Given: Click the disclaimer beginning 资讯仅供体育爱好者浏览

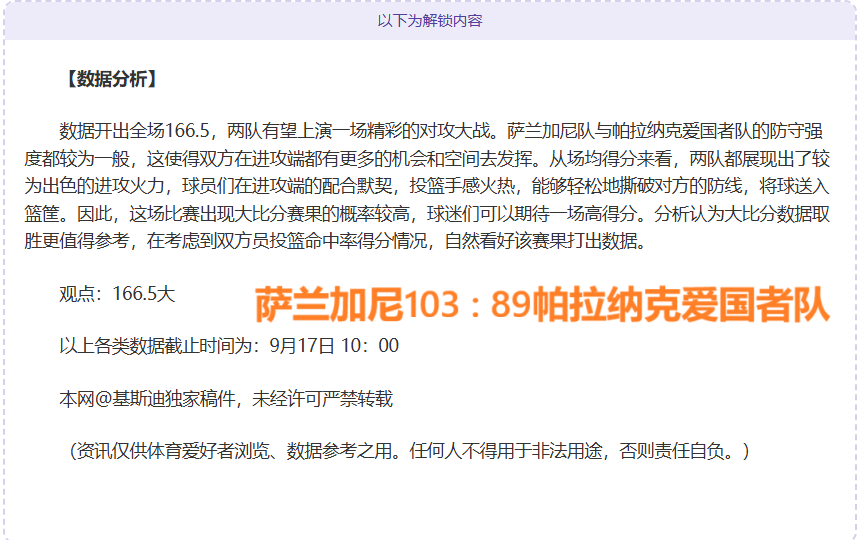Looking at the screenshot, I should point(408,451).
